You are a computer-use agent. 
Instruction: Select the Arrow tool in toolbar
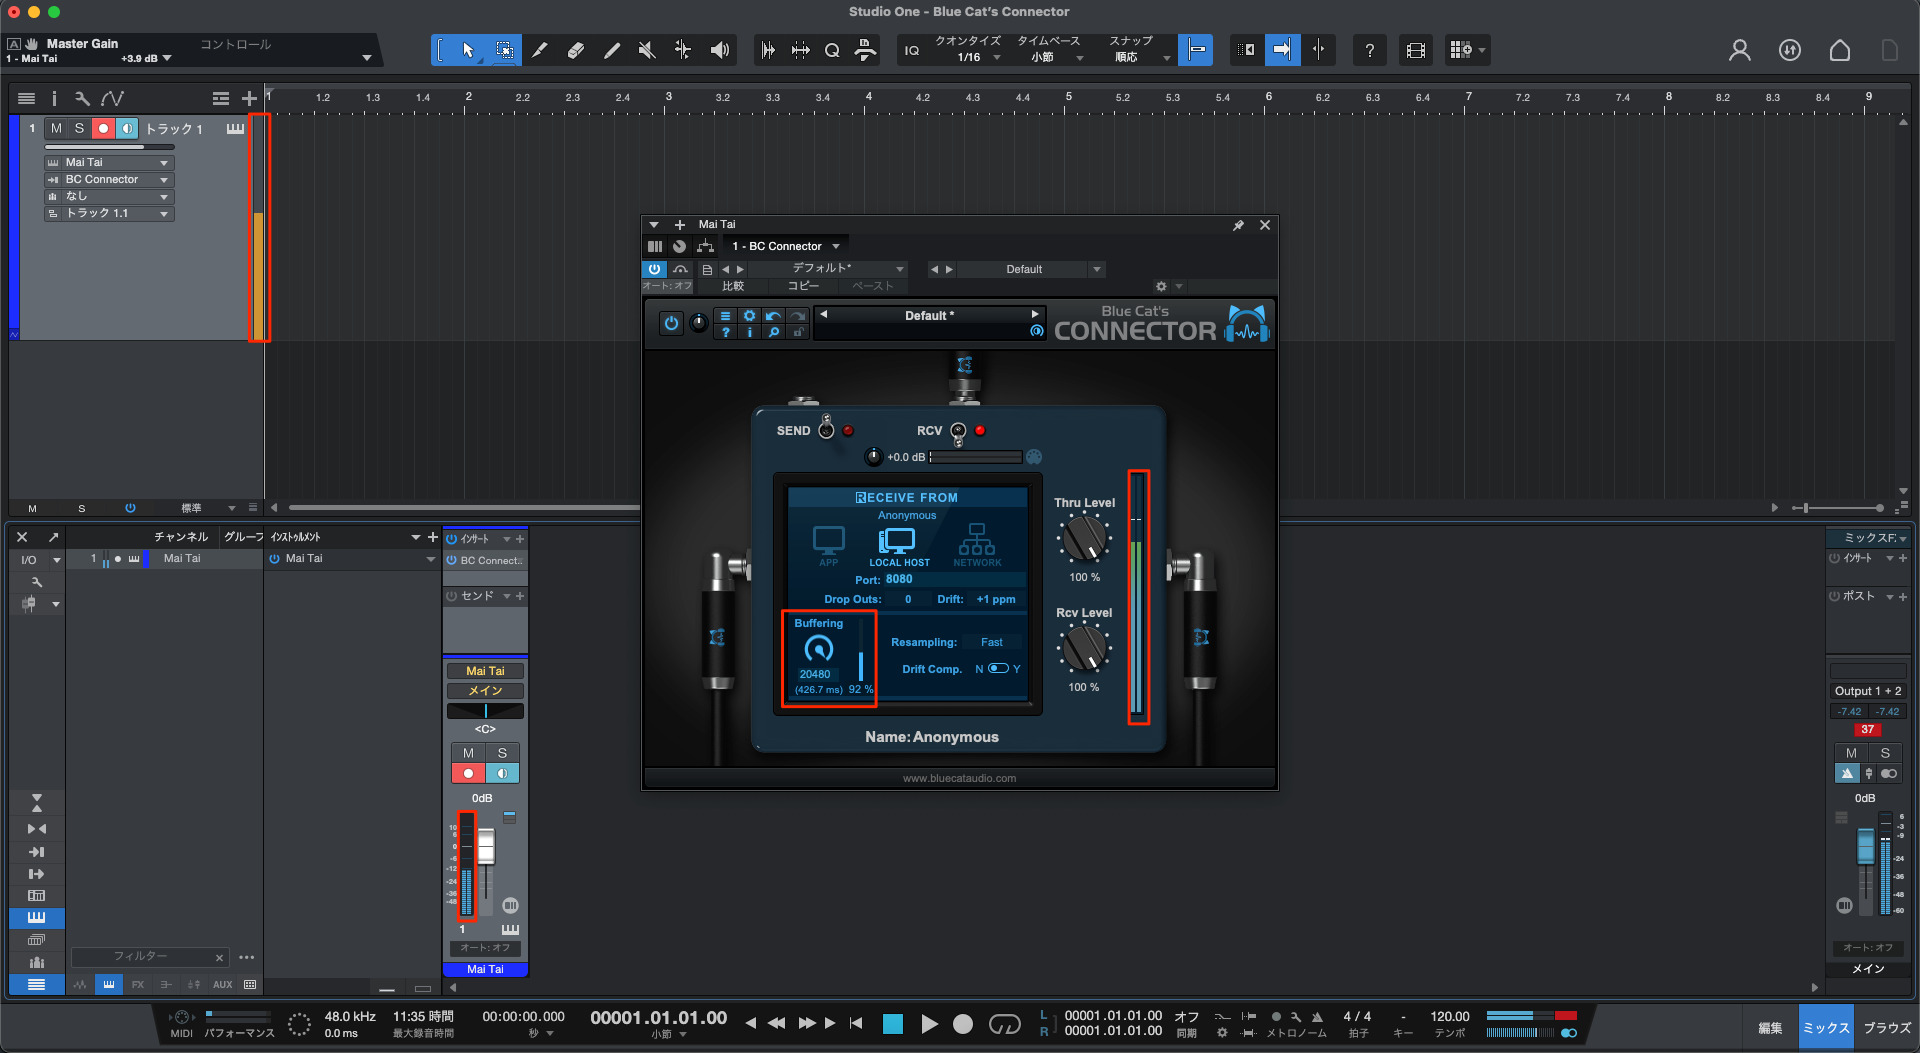coord(468,50)
